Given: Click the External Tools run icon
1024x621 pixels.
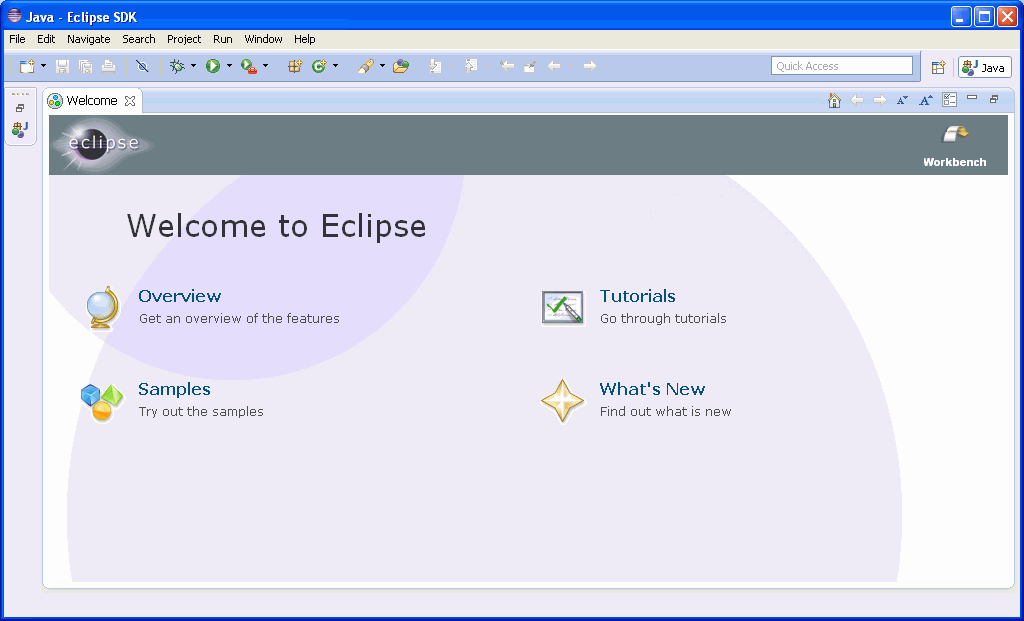Looking at the screenshot, I should [x=249, y=66].
